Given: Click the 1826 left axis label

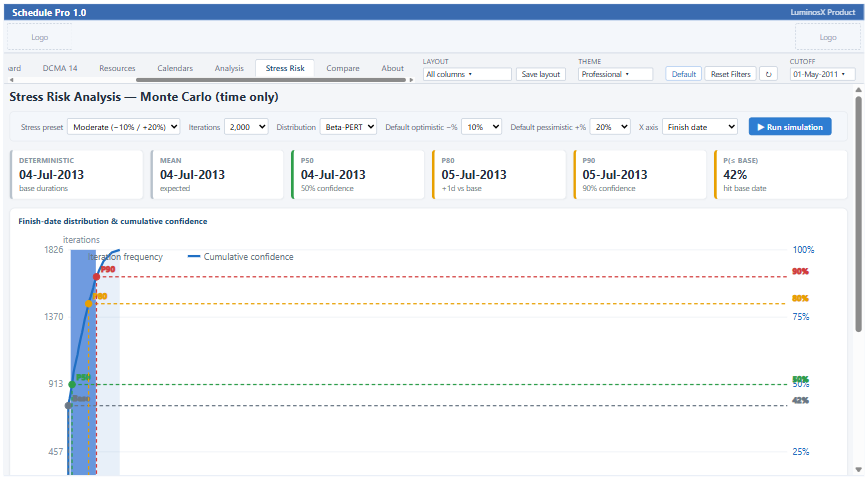Looking at the screenshot, I should [x=54, y=250].
